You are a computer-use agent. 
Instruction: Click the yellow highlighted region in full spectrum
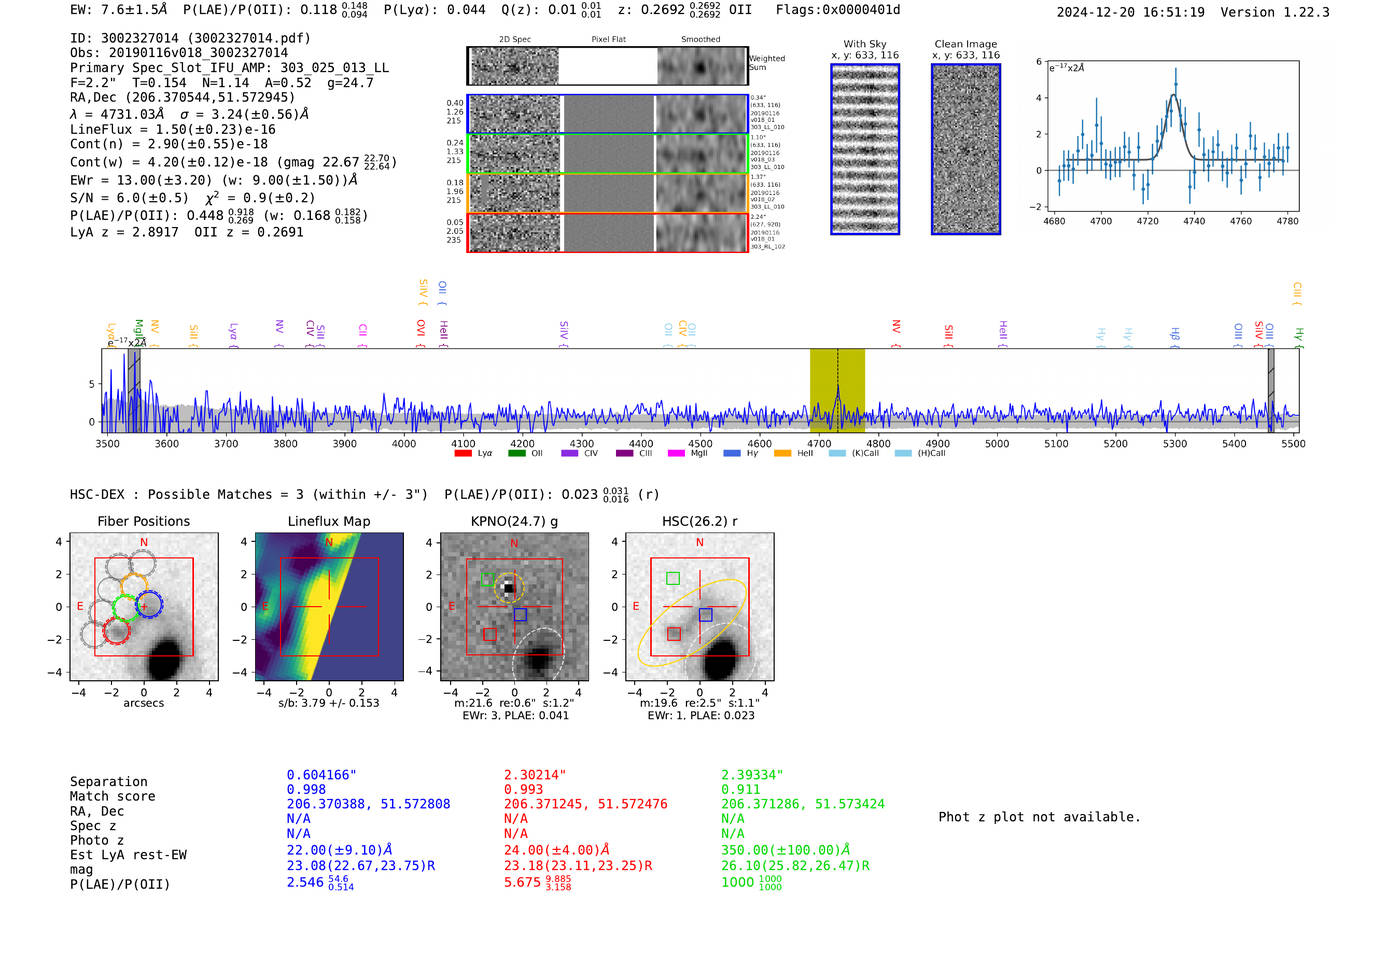coord(837,390)
